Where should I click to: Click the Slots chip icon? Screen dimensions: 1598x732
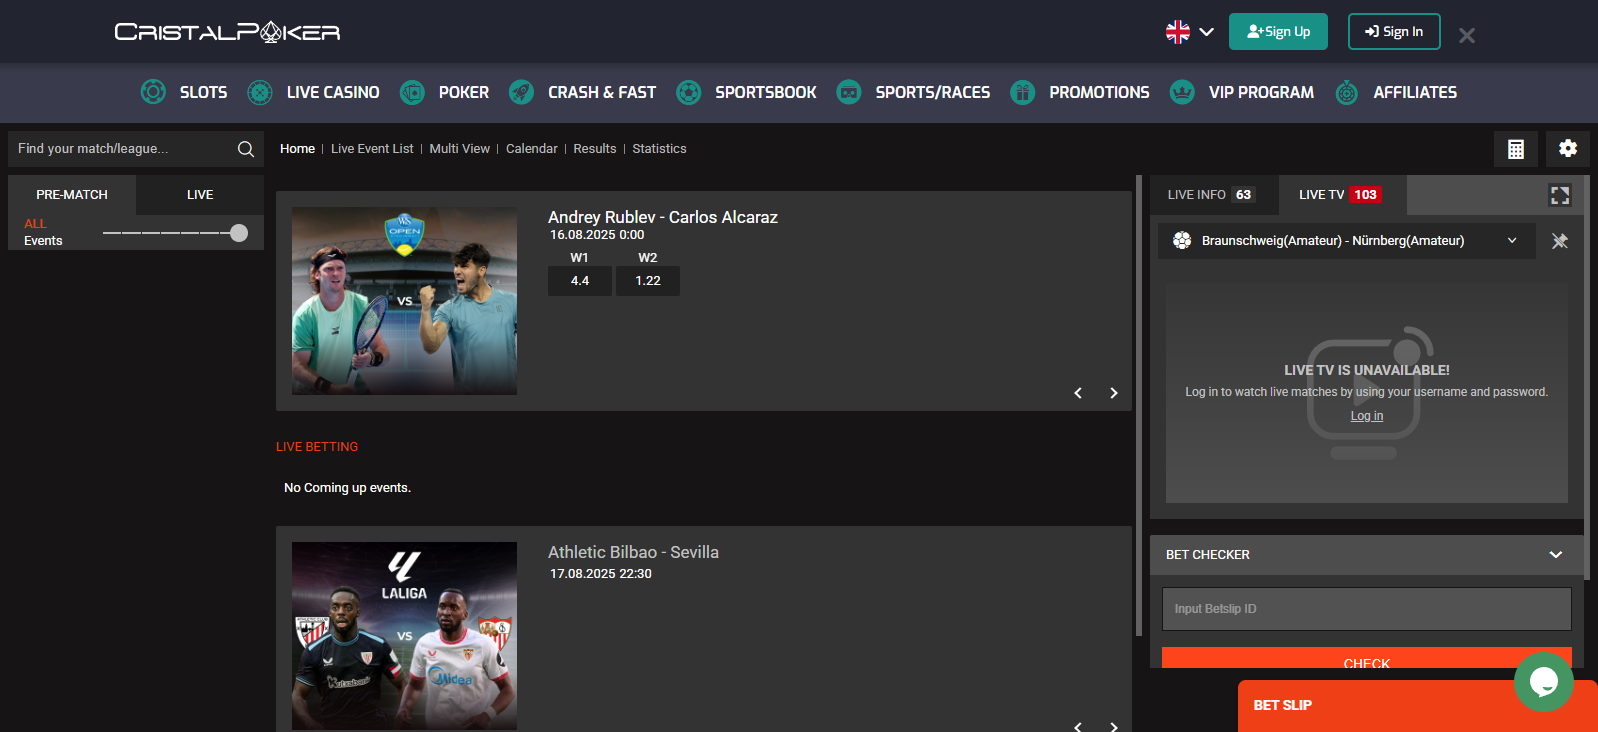153,92
